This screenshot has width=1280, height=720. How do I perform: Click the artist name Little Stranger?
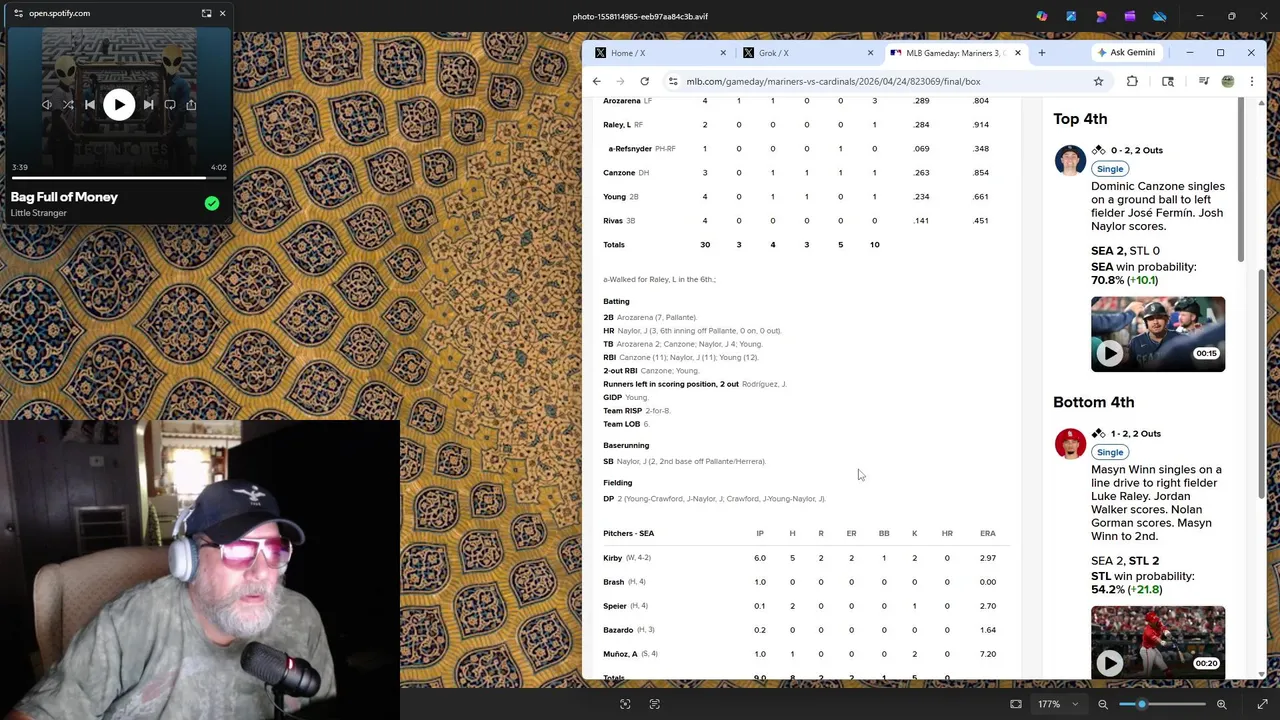pyautogui.click(x=39, y=213)
